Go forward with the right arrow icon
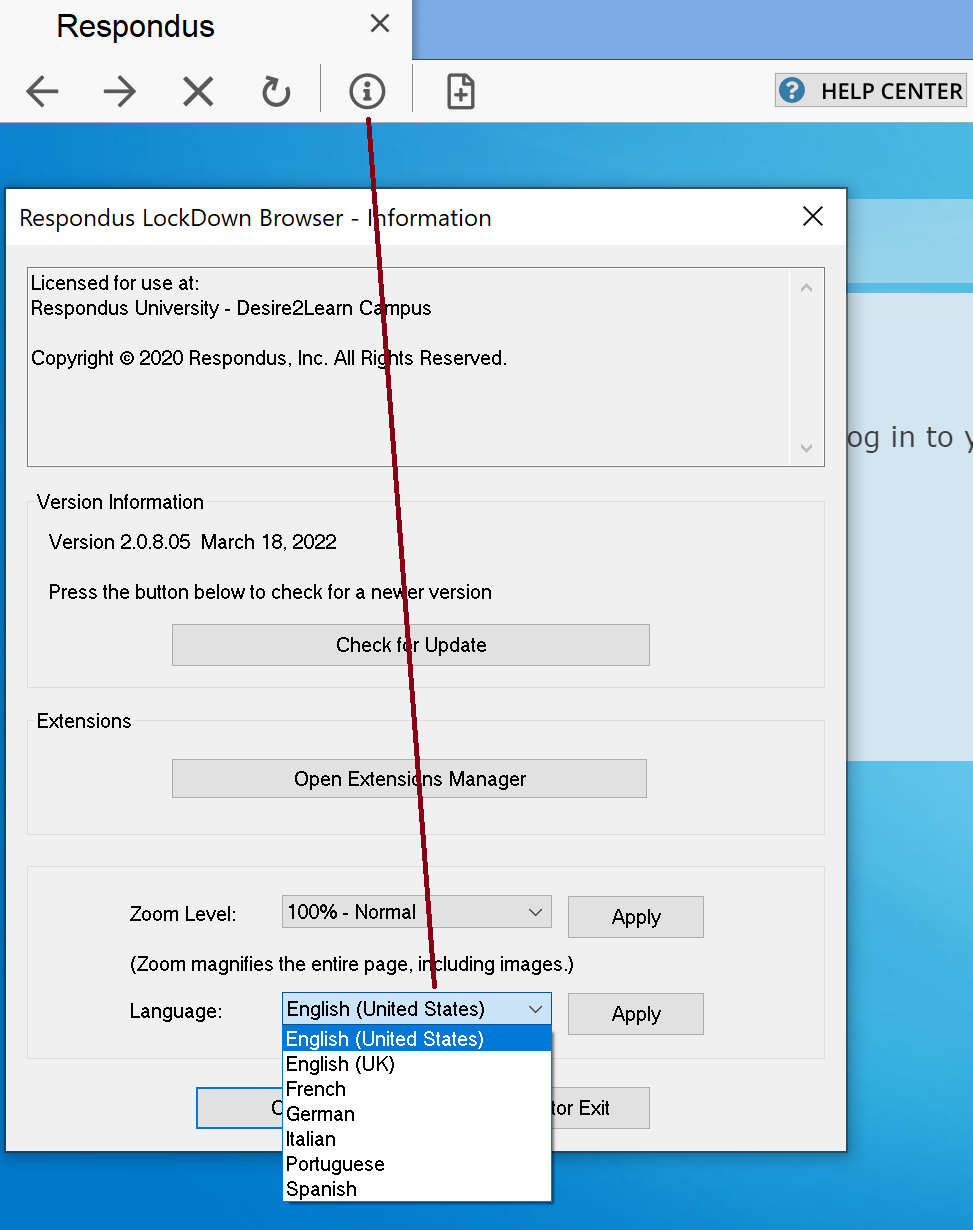Viewport: 973px width, 1230px height. (x=120, y=92)
